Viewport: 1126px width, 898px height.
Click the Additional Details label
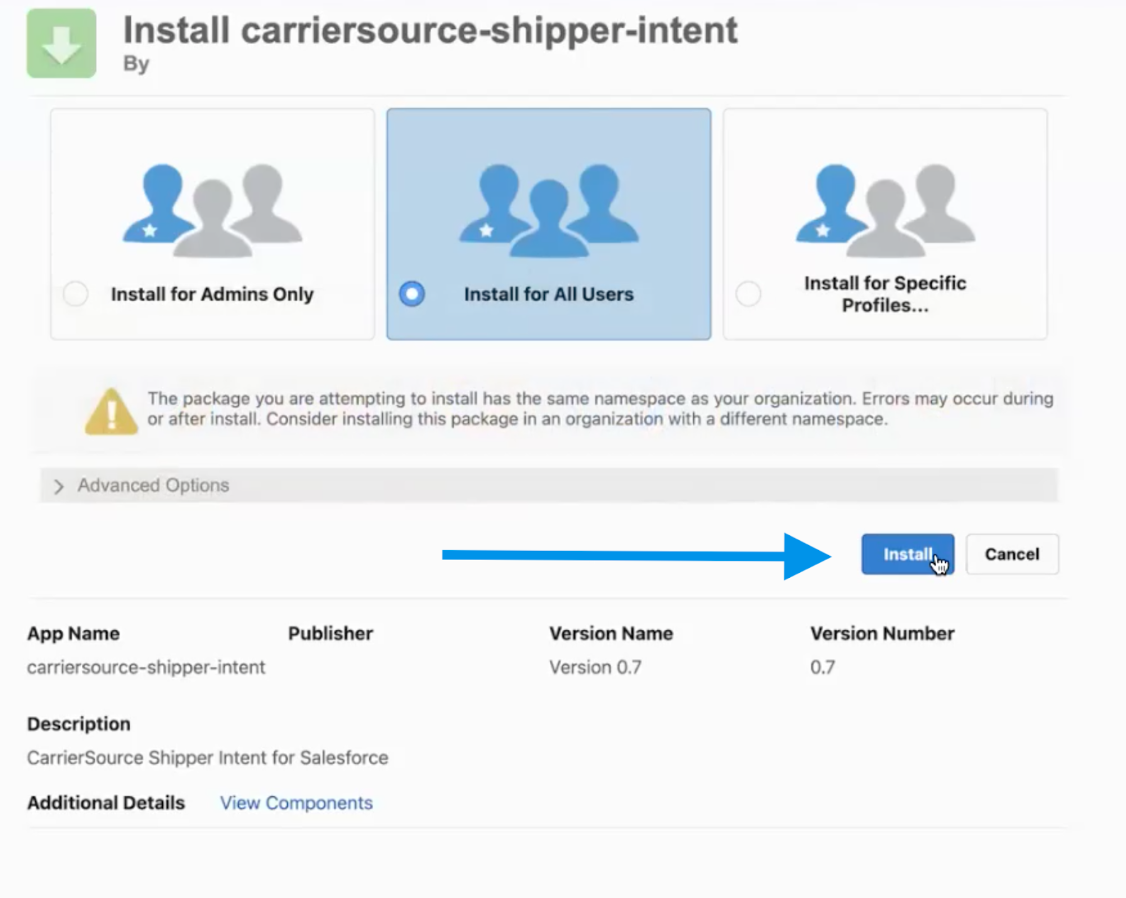tap(106, 803)
